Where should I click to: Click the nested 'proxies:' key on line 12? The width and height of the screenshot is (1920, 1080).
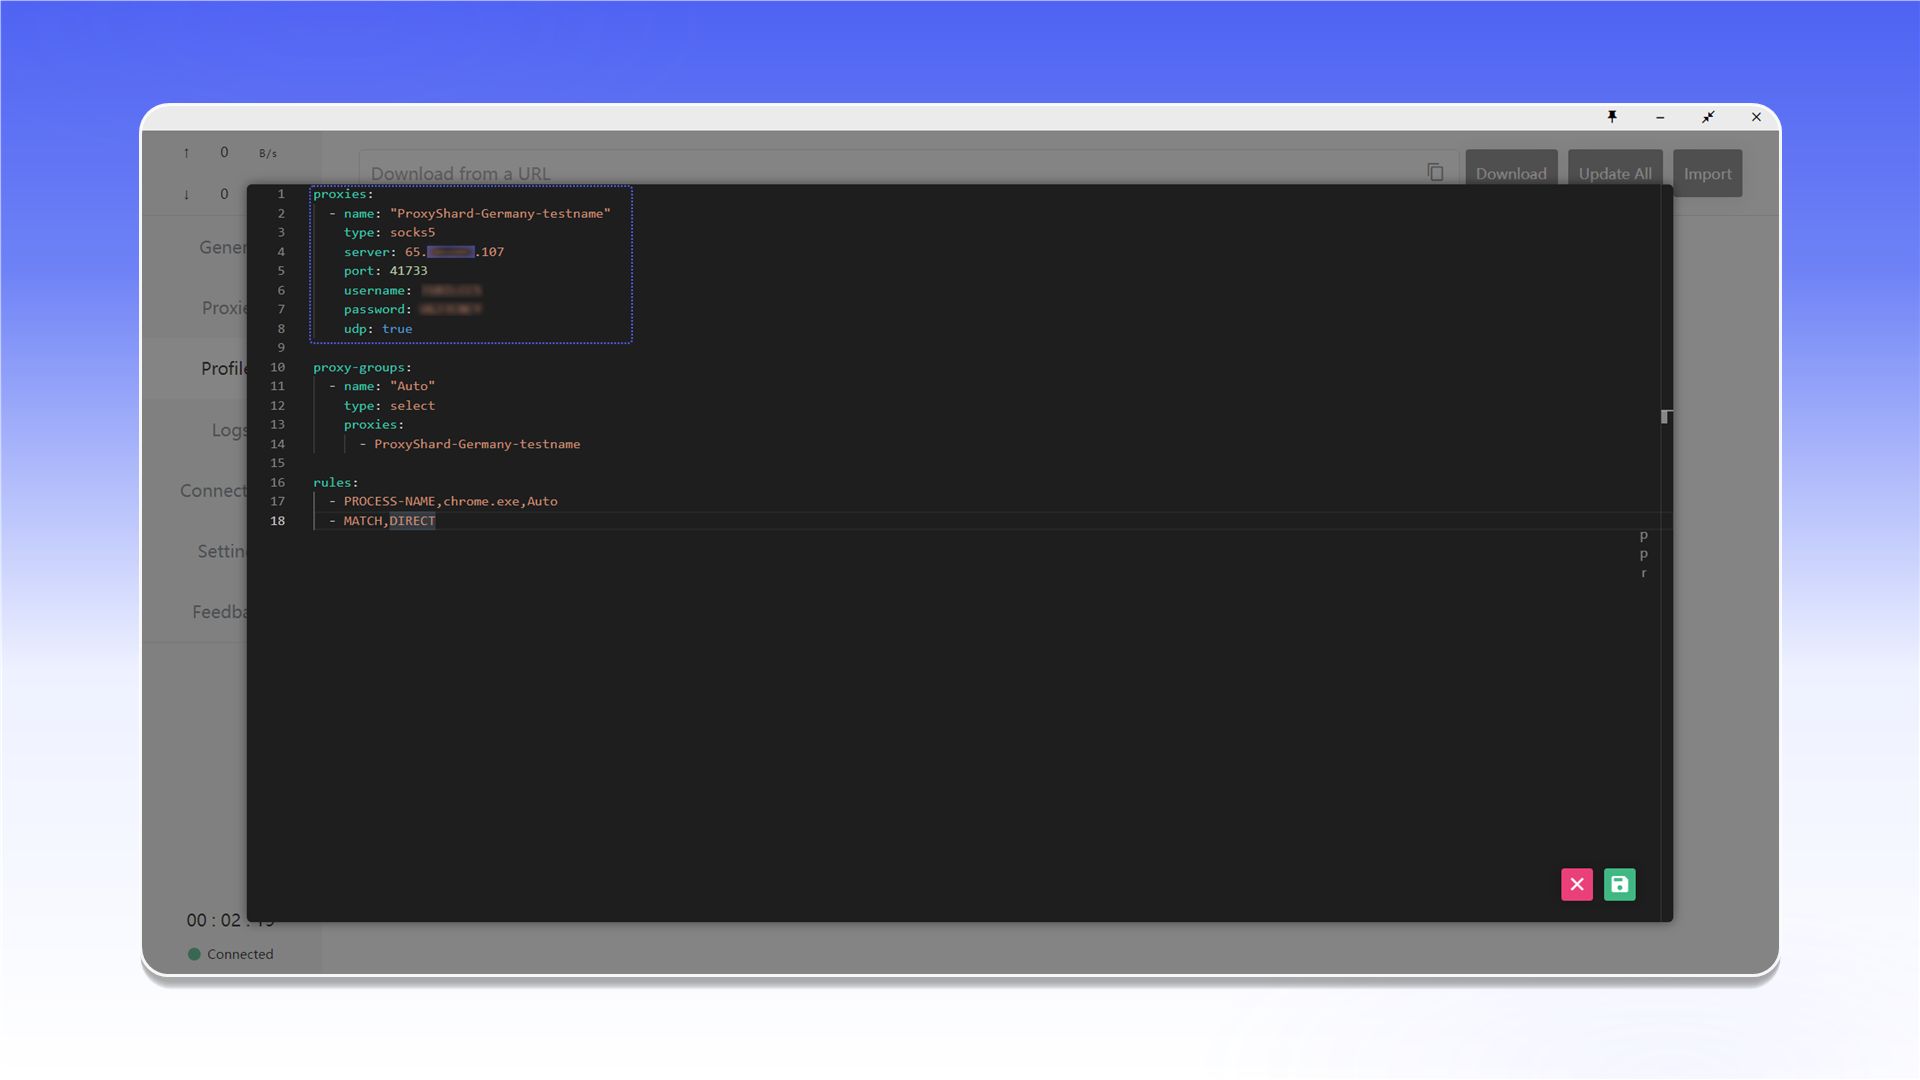374,425
